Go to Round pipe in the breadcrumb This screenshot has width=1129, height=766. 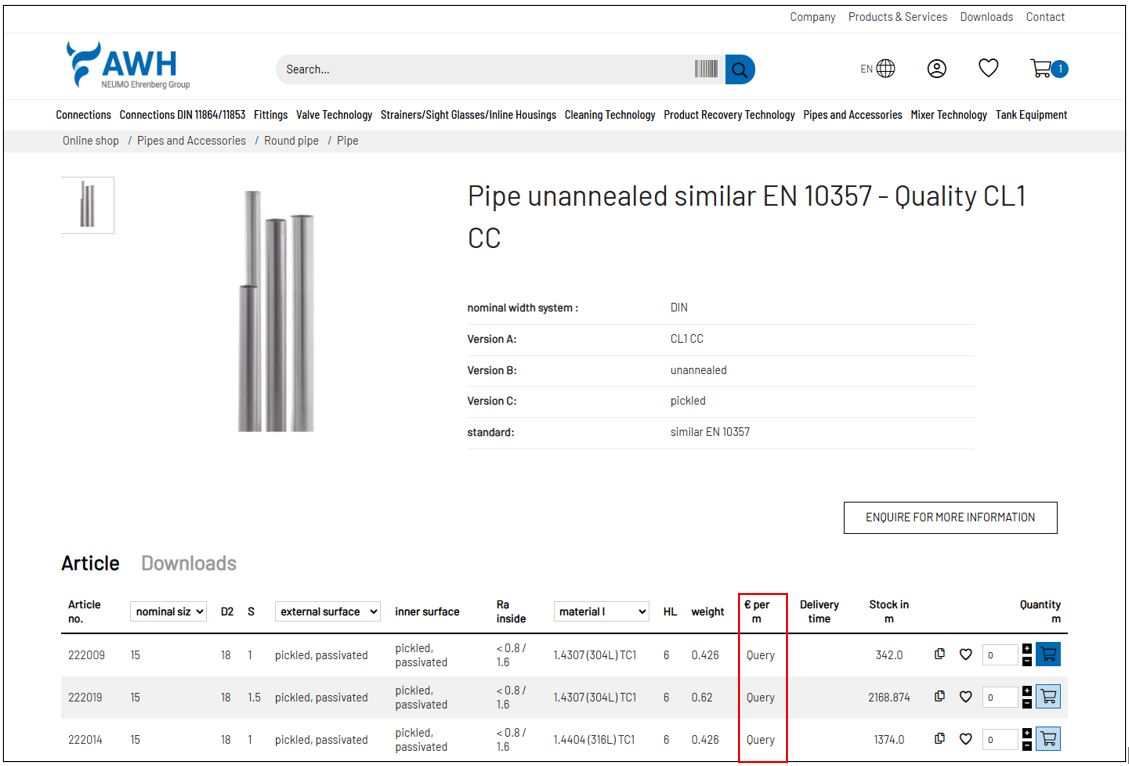pos(291,141)
